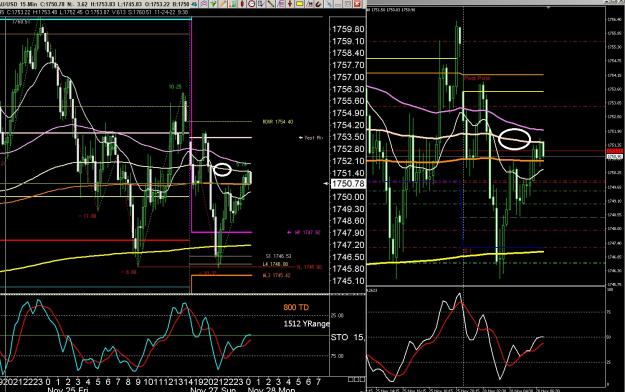This screenshot has width=625, height=392.
Task: Click the 1757.00 price axis label
Action: coord(348,77)
